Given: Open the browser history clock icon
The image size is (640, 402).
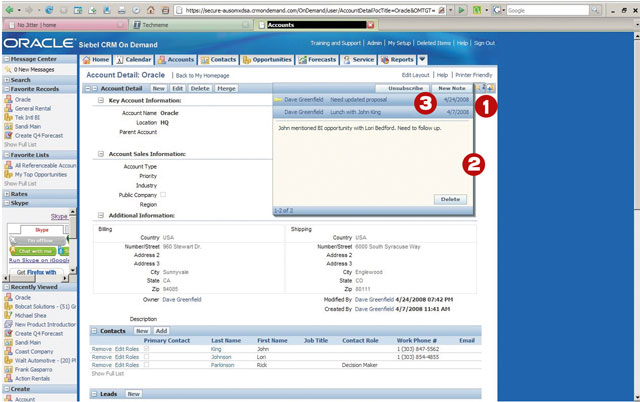Looking at the screenshot, I should click(136, 10).
